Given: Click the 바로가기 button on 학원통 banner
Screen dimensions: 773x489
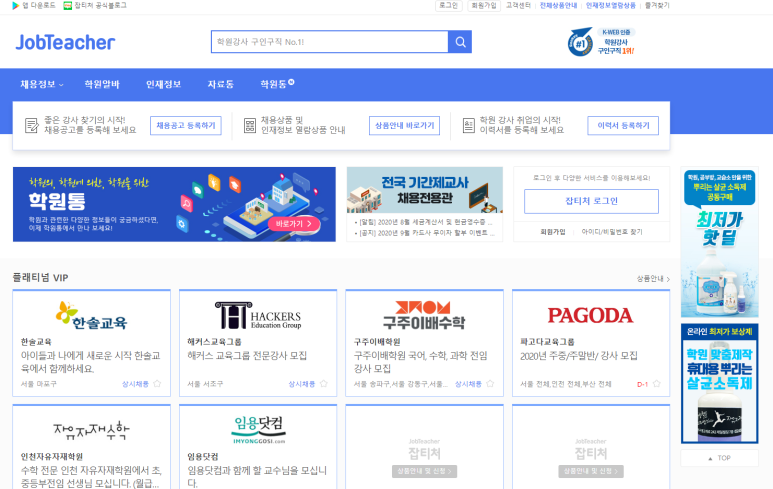Looking at the screenshot, I should click(x=294, y=224).
